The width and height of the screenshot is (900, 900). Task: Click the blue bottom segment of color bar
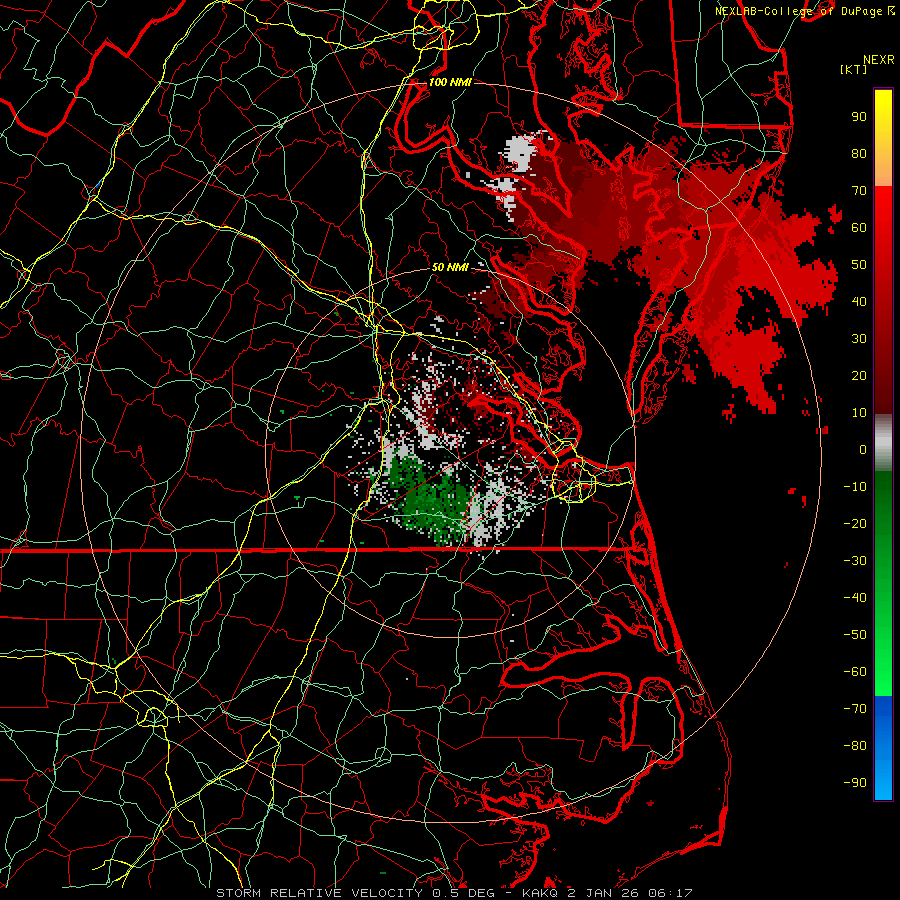pyautogui.click(x=883, y=748)
